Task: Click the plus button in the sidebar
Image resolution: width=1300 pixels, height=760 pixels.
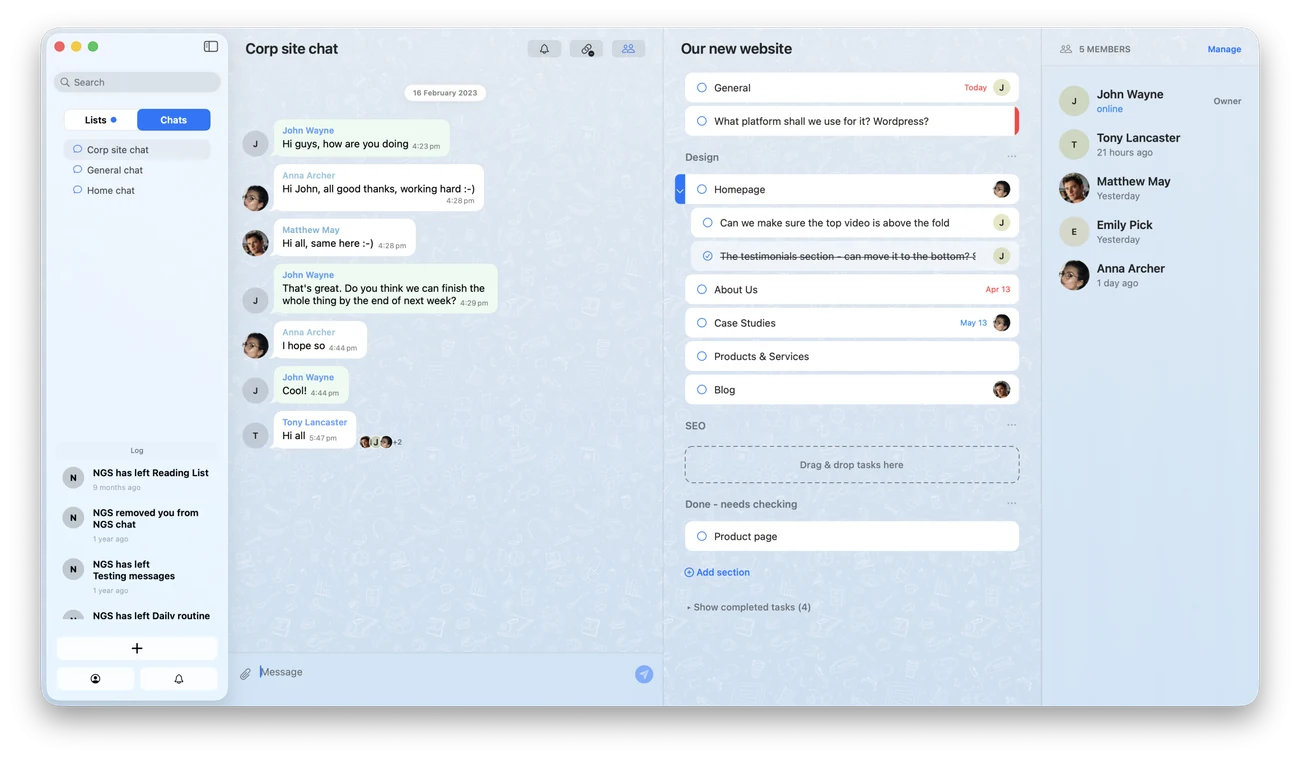Action: (137, 648)
